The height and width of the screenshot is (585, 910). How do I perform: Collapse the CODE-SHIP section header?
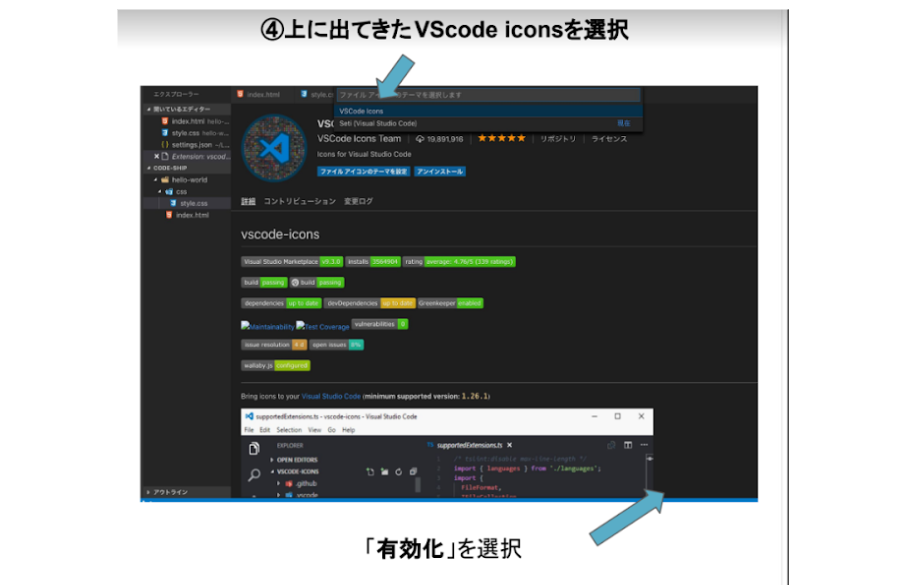tap(149, 168)
